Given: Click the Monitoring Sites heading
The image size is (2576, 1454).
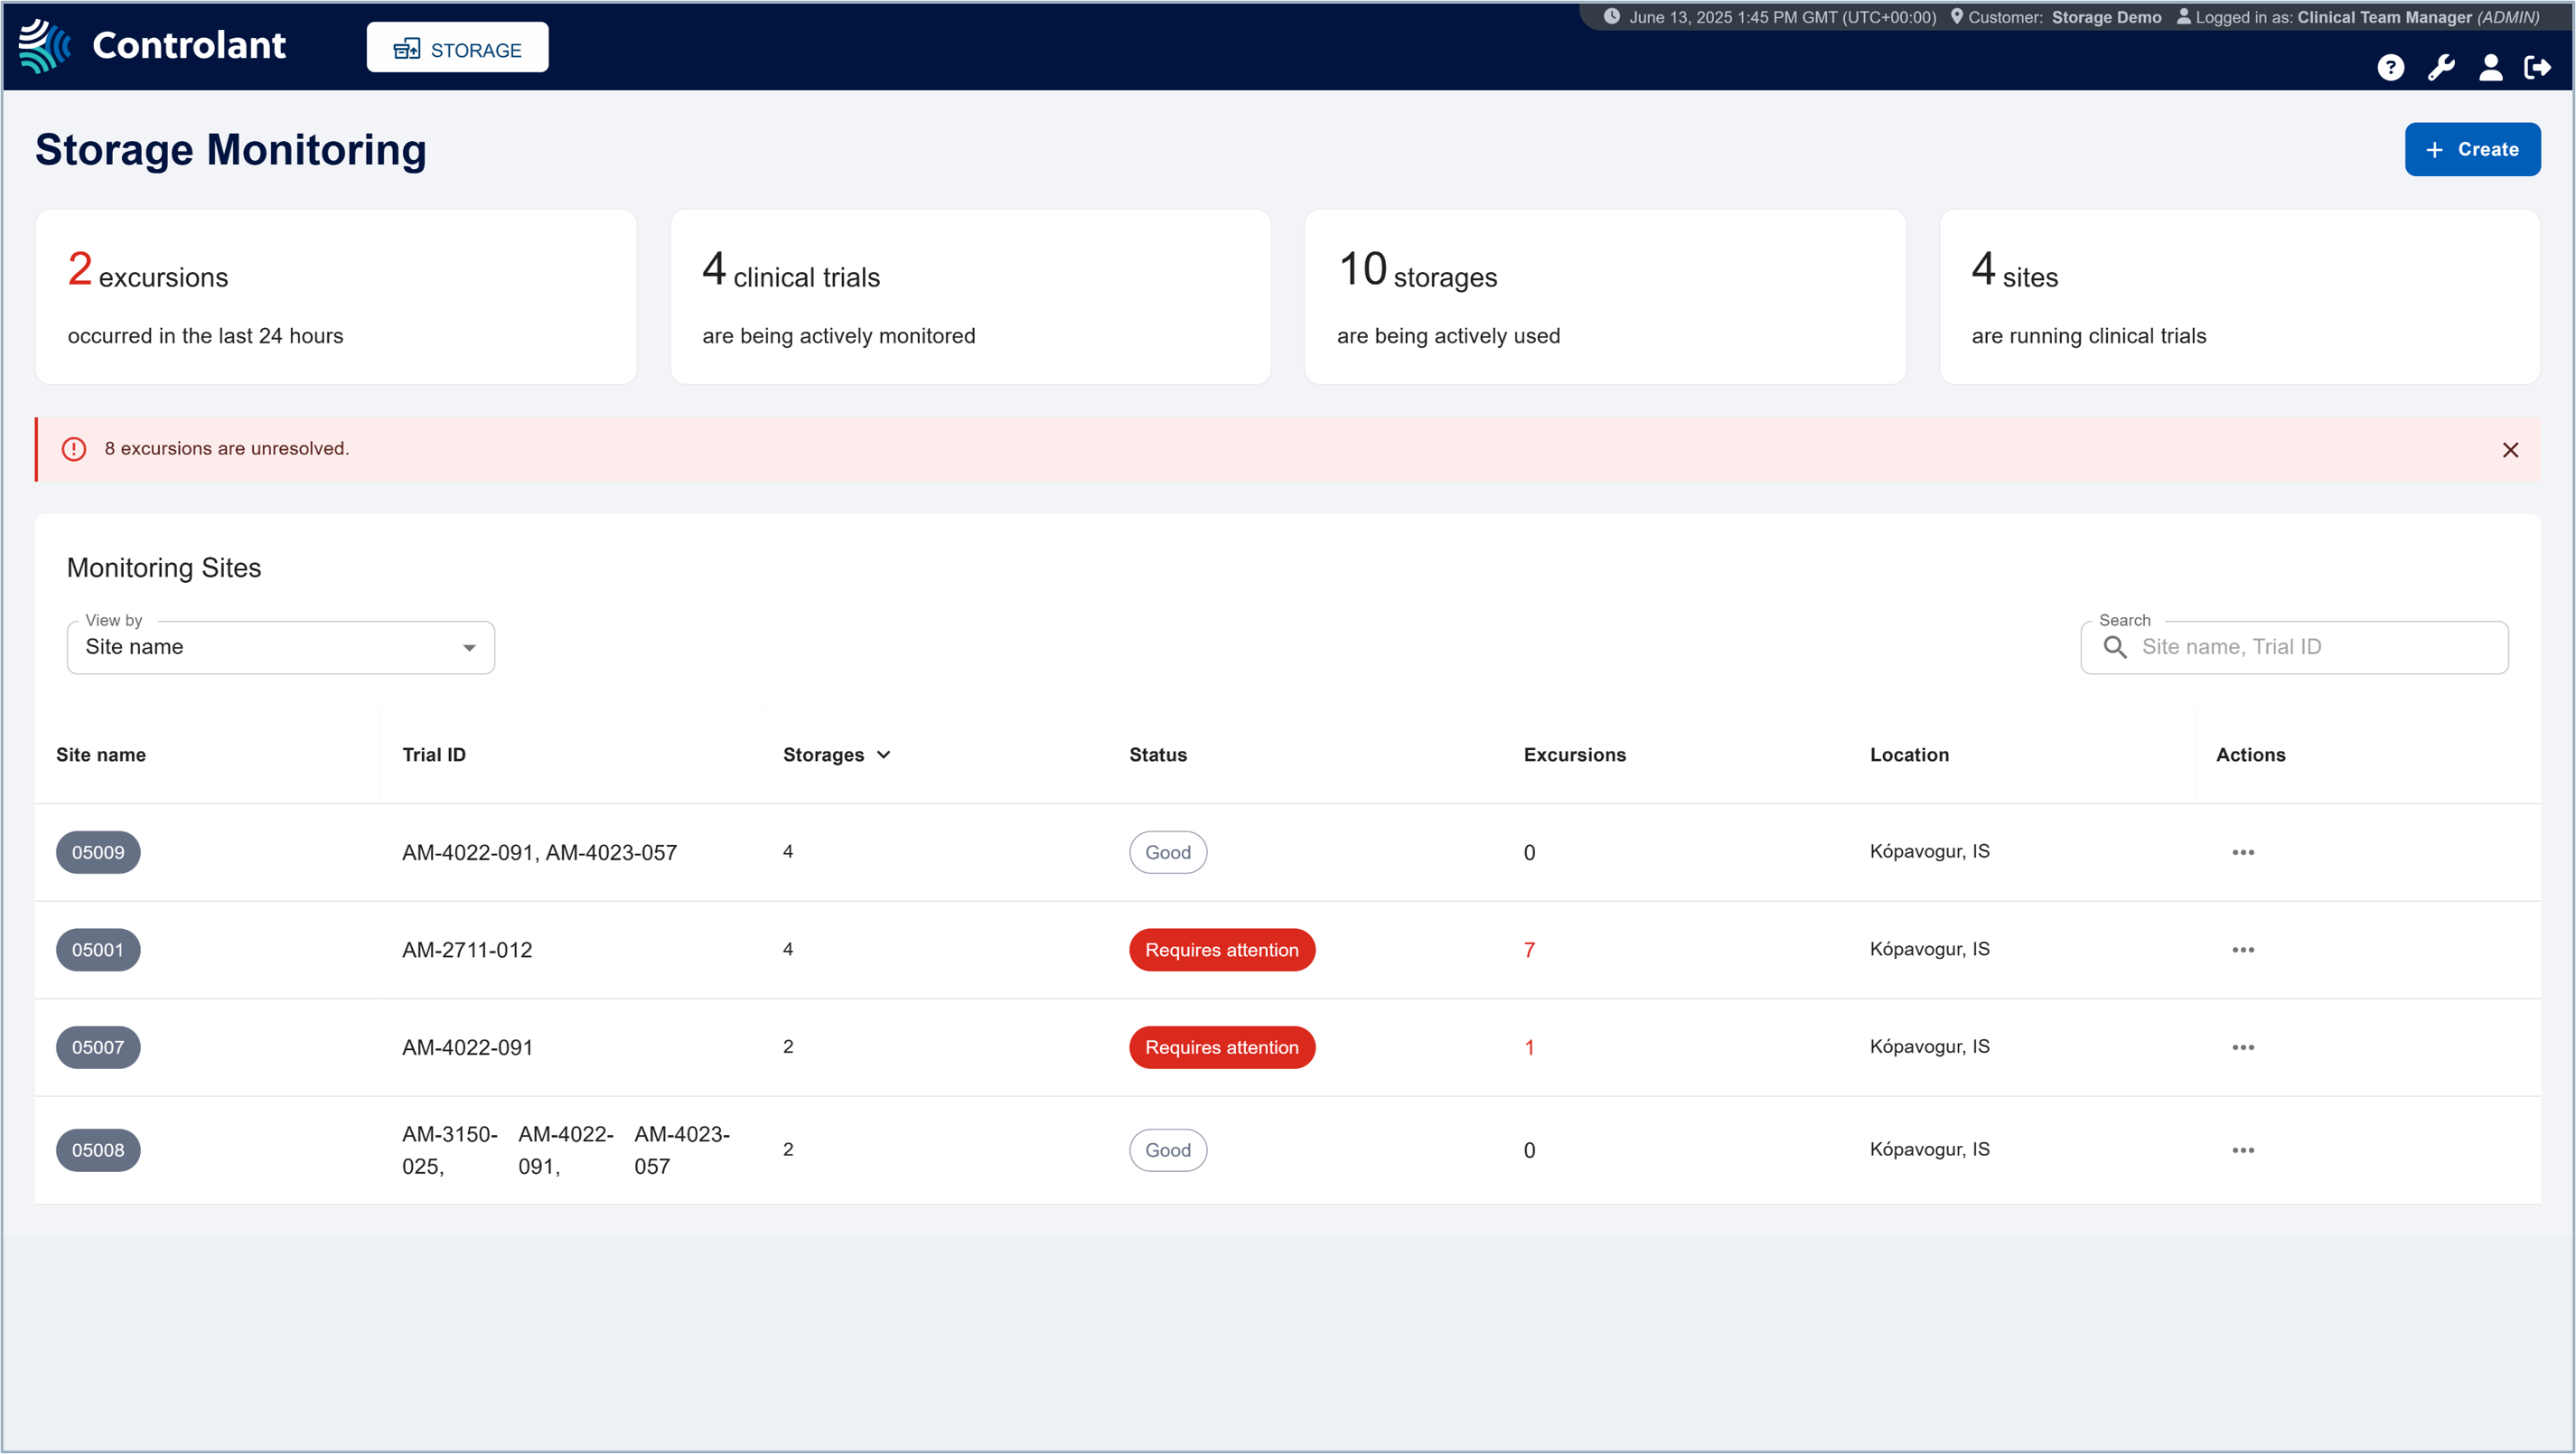Looking at the screenshot, I should coord(164,568).
